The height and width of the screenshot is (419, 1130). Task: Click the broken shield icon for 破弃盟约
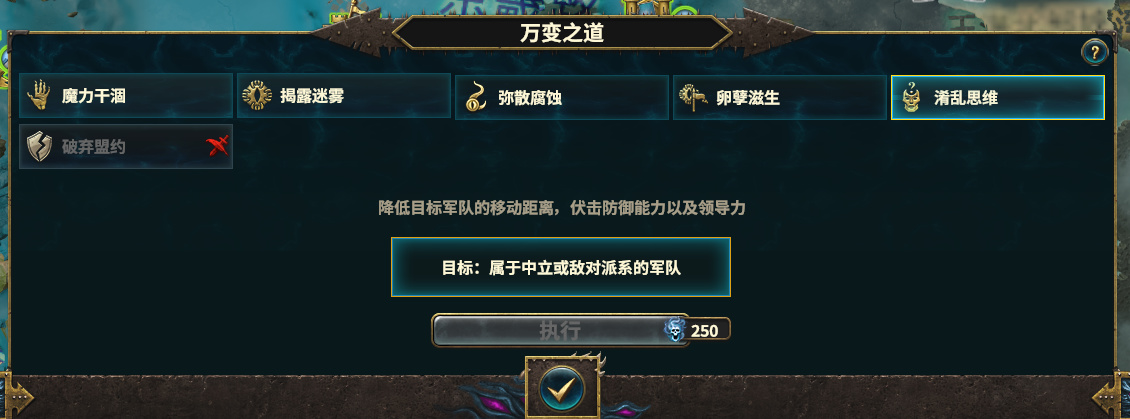[x=38, y=146]
